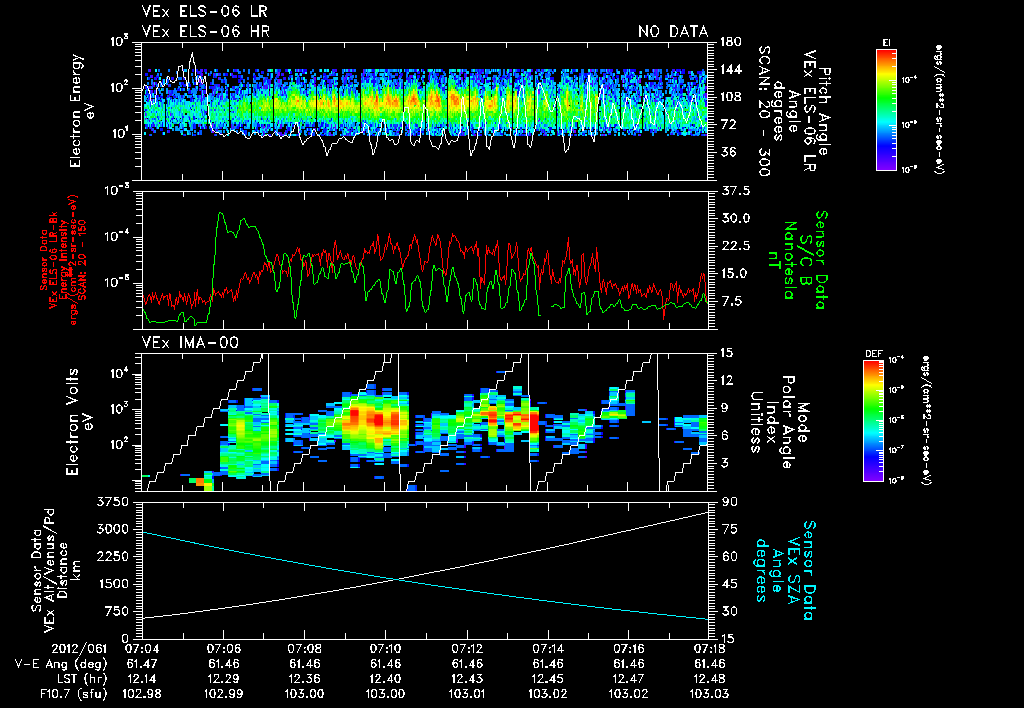Viewport: 1024px width, 708px height.
Task: Click the F10.7 value 102.99
Action: point(223,694)
